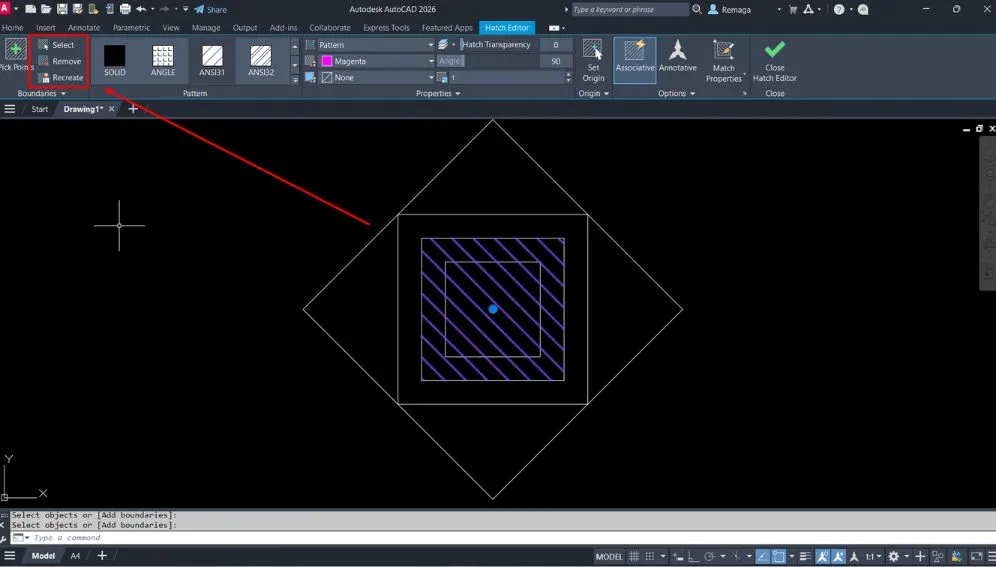Switch to the A4 layout tab
The height and width of the screenshot is (567, 996).
pyautogui.click(x=75, y=556)
